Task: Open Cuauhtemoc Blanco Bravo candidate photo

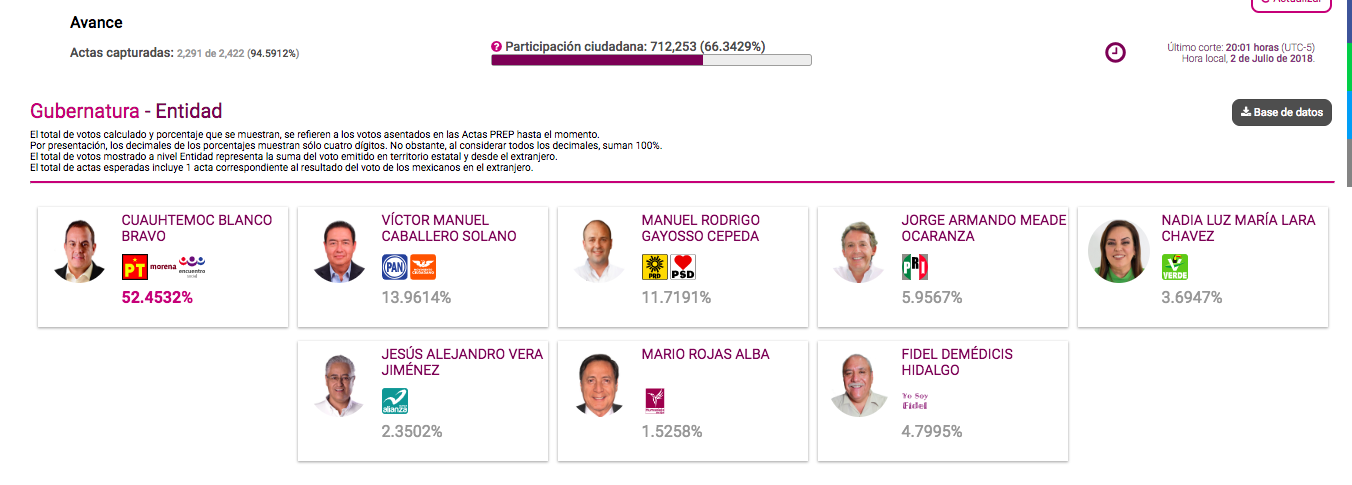Action: pyautogui.click(x=79, y=251)
